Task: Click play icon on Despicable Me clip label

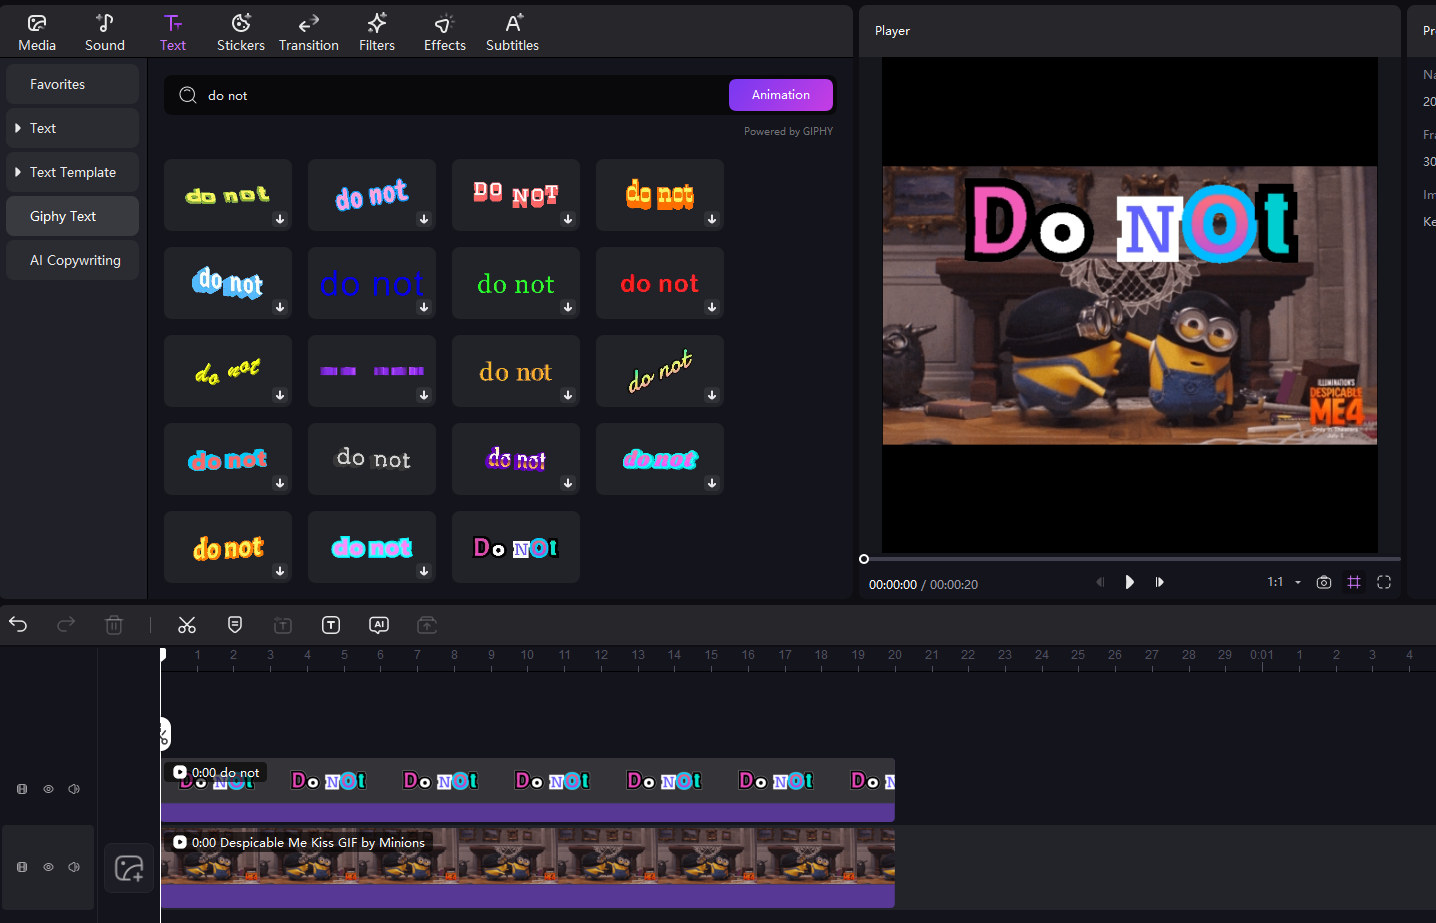Action: point(180,842)
